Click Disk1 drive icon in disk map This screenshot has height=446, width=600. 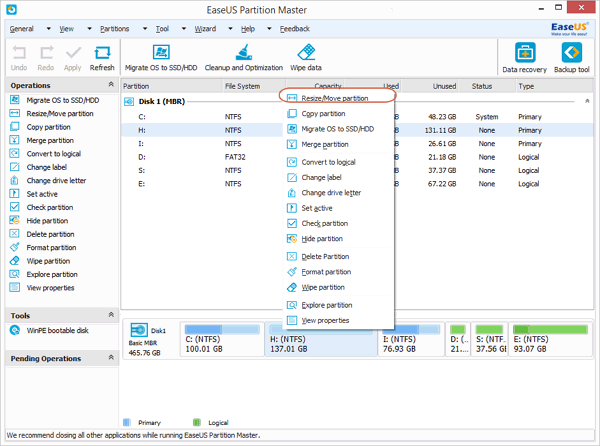139,330
